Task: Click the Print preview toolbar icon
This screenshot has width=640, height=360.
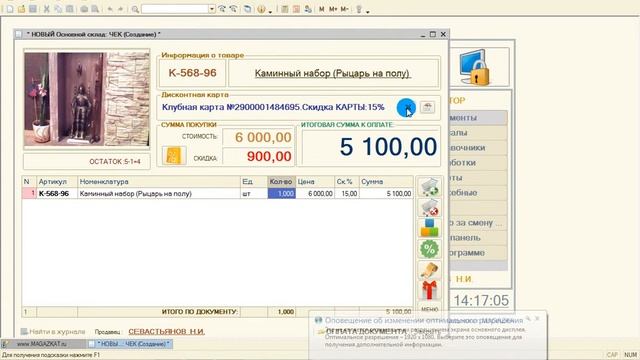Action: click(x=95, y=9)
